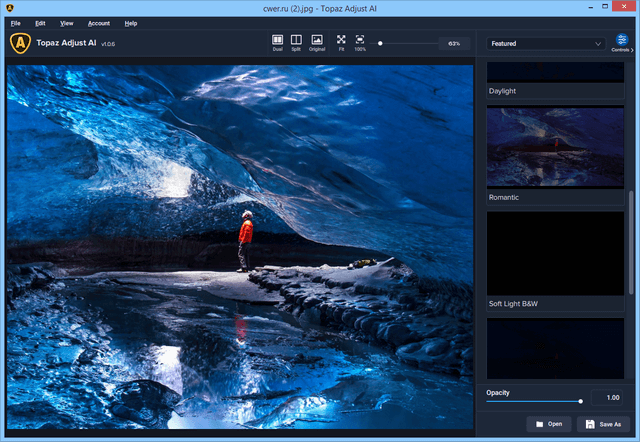
Task: Click the Open button
Action: click(x=548, y=424)
